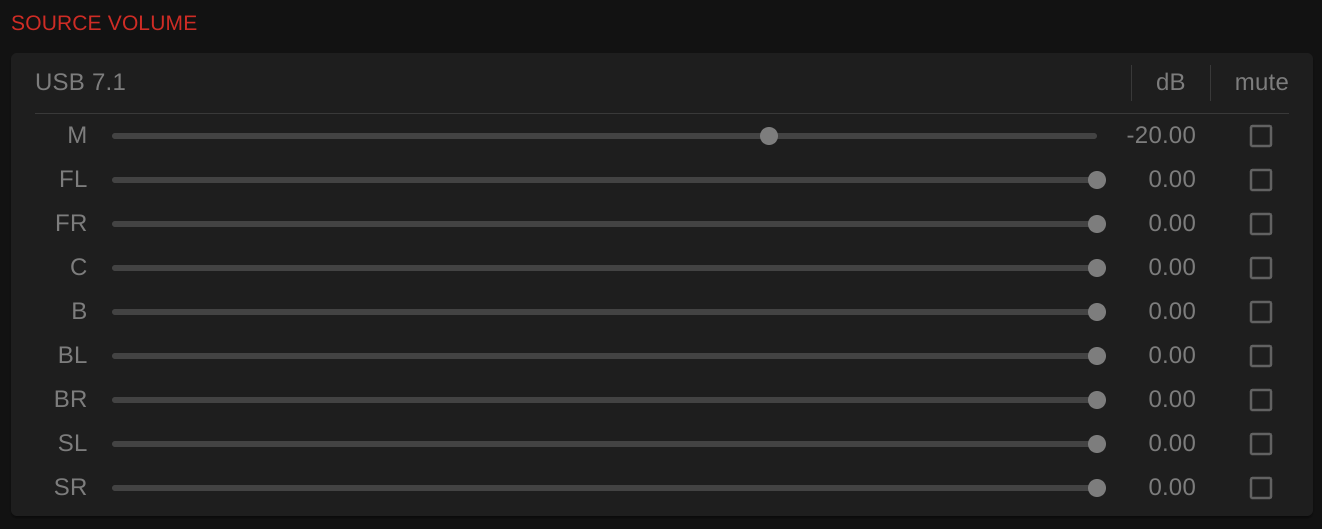Toggle mute for the C channel
The height and width of the screenshot is (529, 1322).
1261,268
